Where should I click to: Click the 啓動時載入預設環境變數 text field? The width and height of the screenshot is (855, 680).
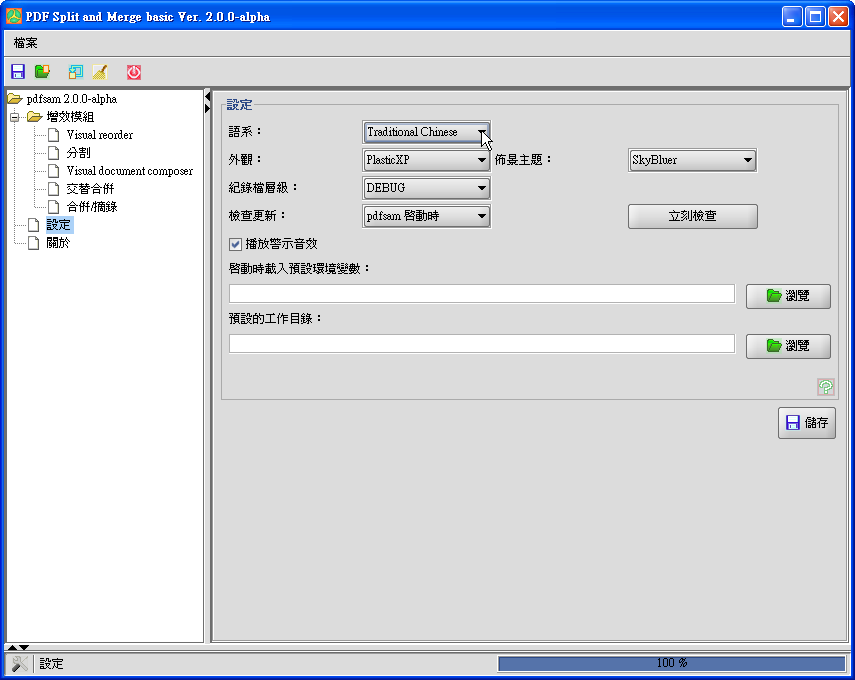click(481, 293)
